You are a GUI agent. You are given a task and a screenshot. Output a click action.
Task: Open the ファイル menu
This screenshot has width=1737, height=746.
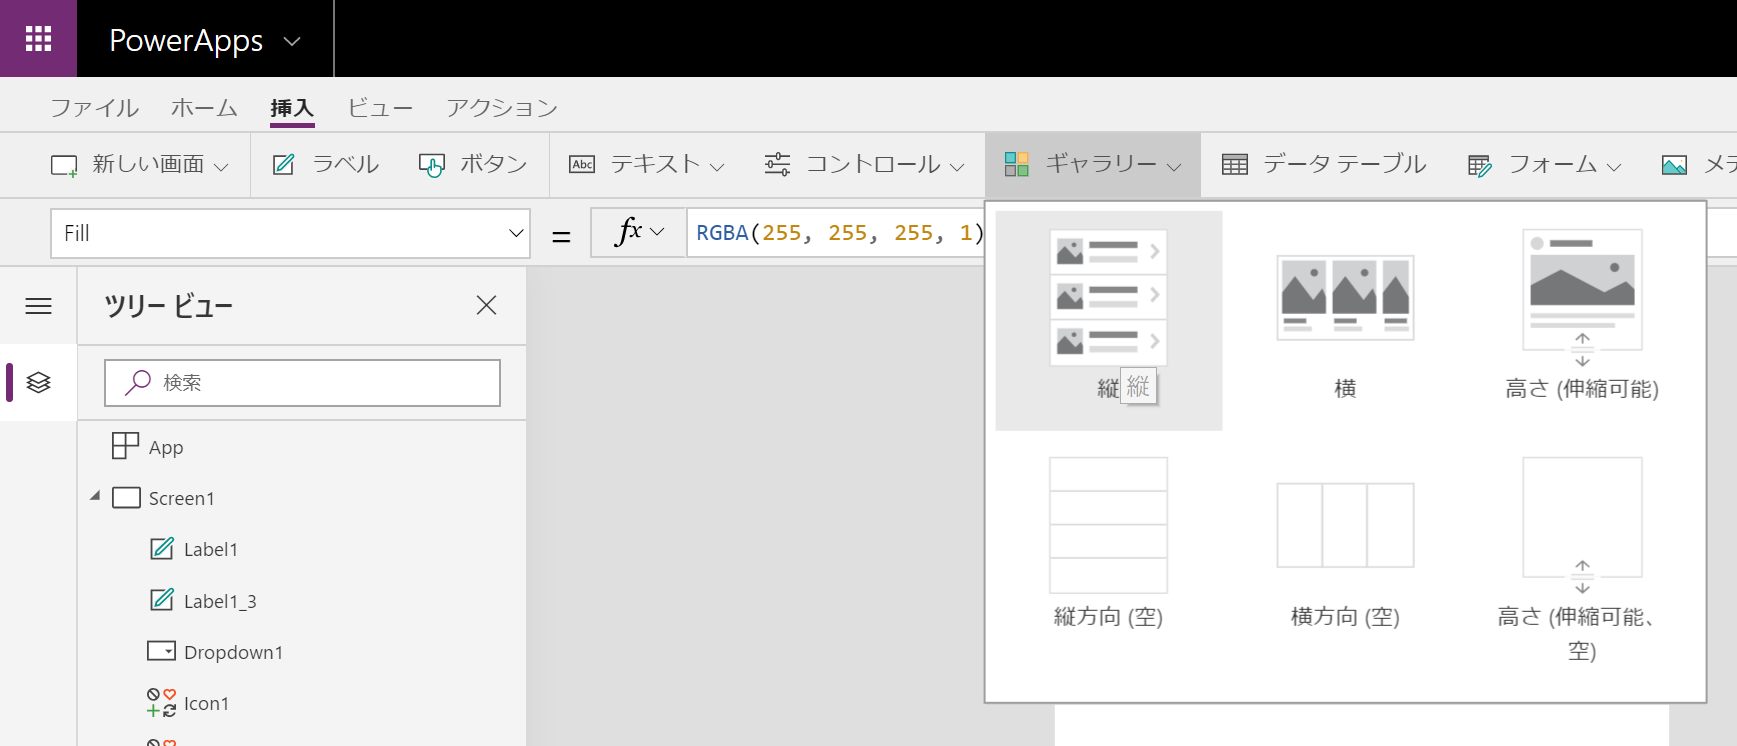click(95, 107)
